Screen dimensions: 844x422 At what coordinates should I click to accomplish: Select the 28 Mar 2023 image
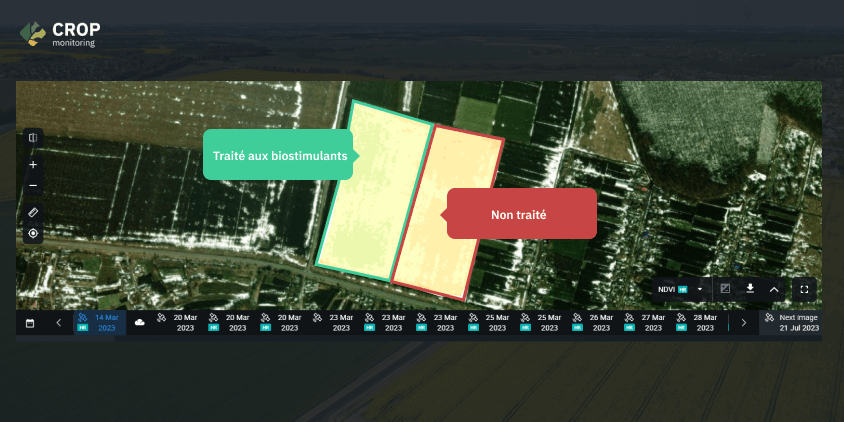coord(699,323)
